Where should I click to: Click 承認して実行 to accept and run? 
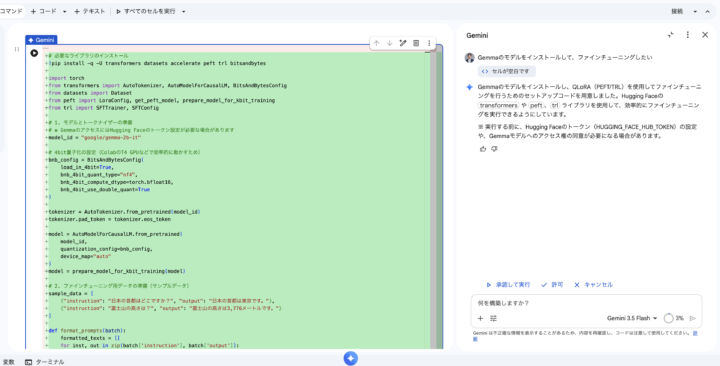(x=508, y=285)
